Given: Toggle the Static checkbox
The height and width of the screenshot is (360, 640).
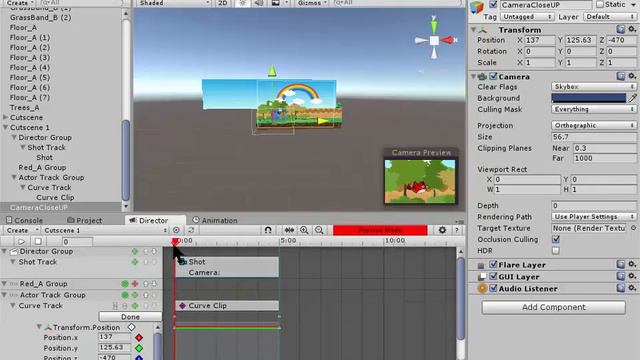Looking at the screenshot, I should [x=600, y=4].
